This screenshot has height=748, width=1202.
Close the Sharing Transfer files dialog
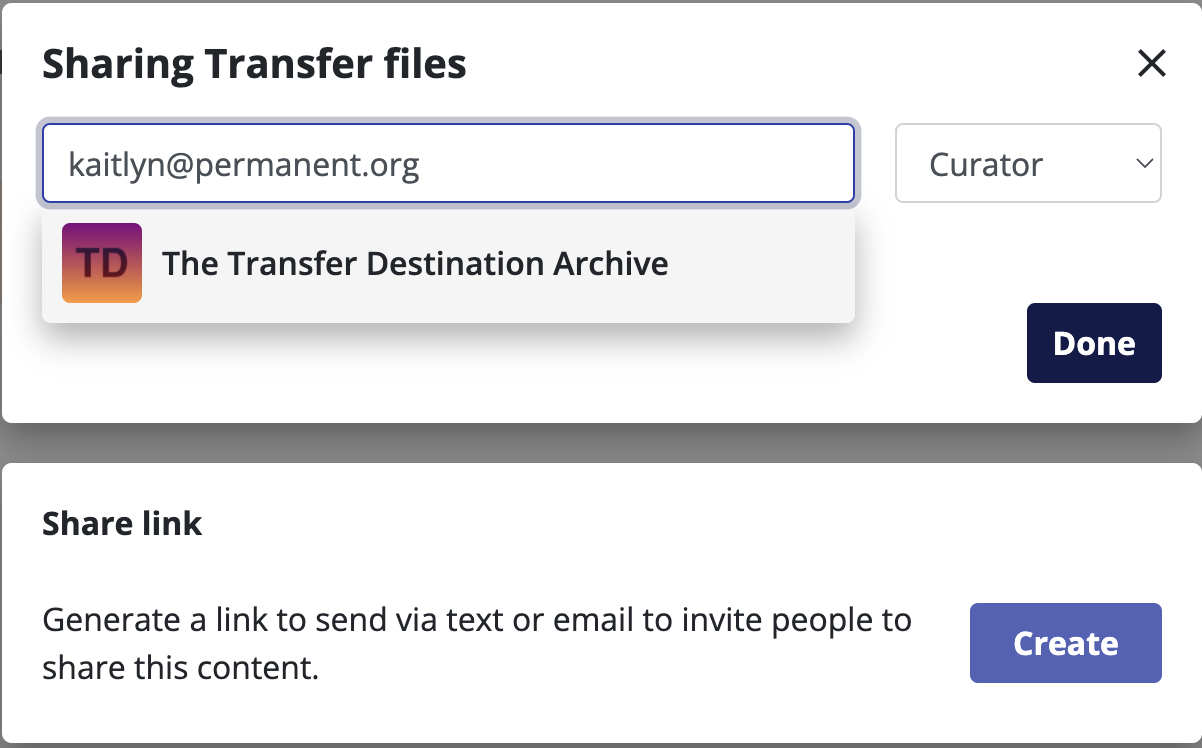point(1152,64)
